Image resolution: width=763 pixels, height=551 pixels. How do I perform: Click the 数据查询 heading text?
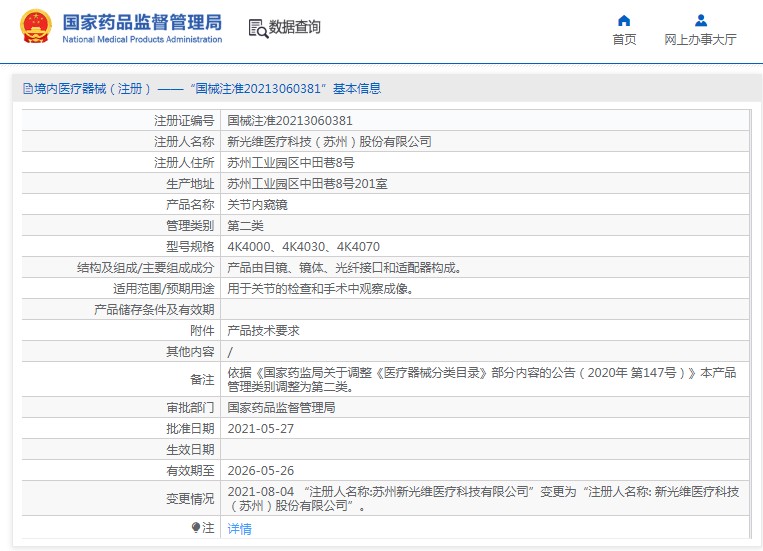click(294, 27)
